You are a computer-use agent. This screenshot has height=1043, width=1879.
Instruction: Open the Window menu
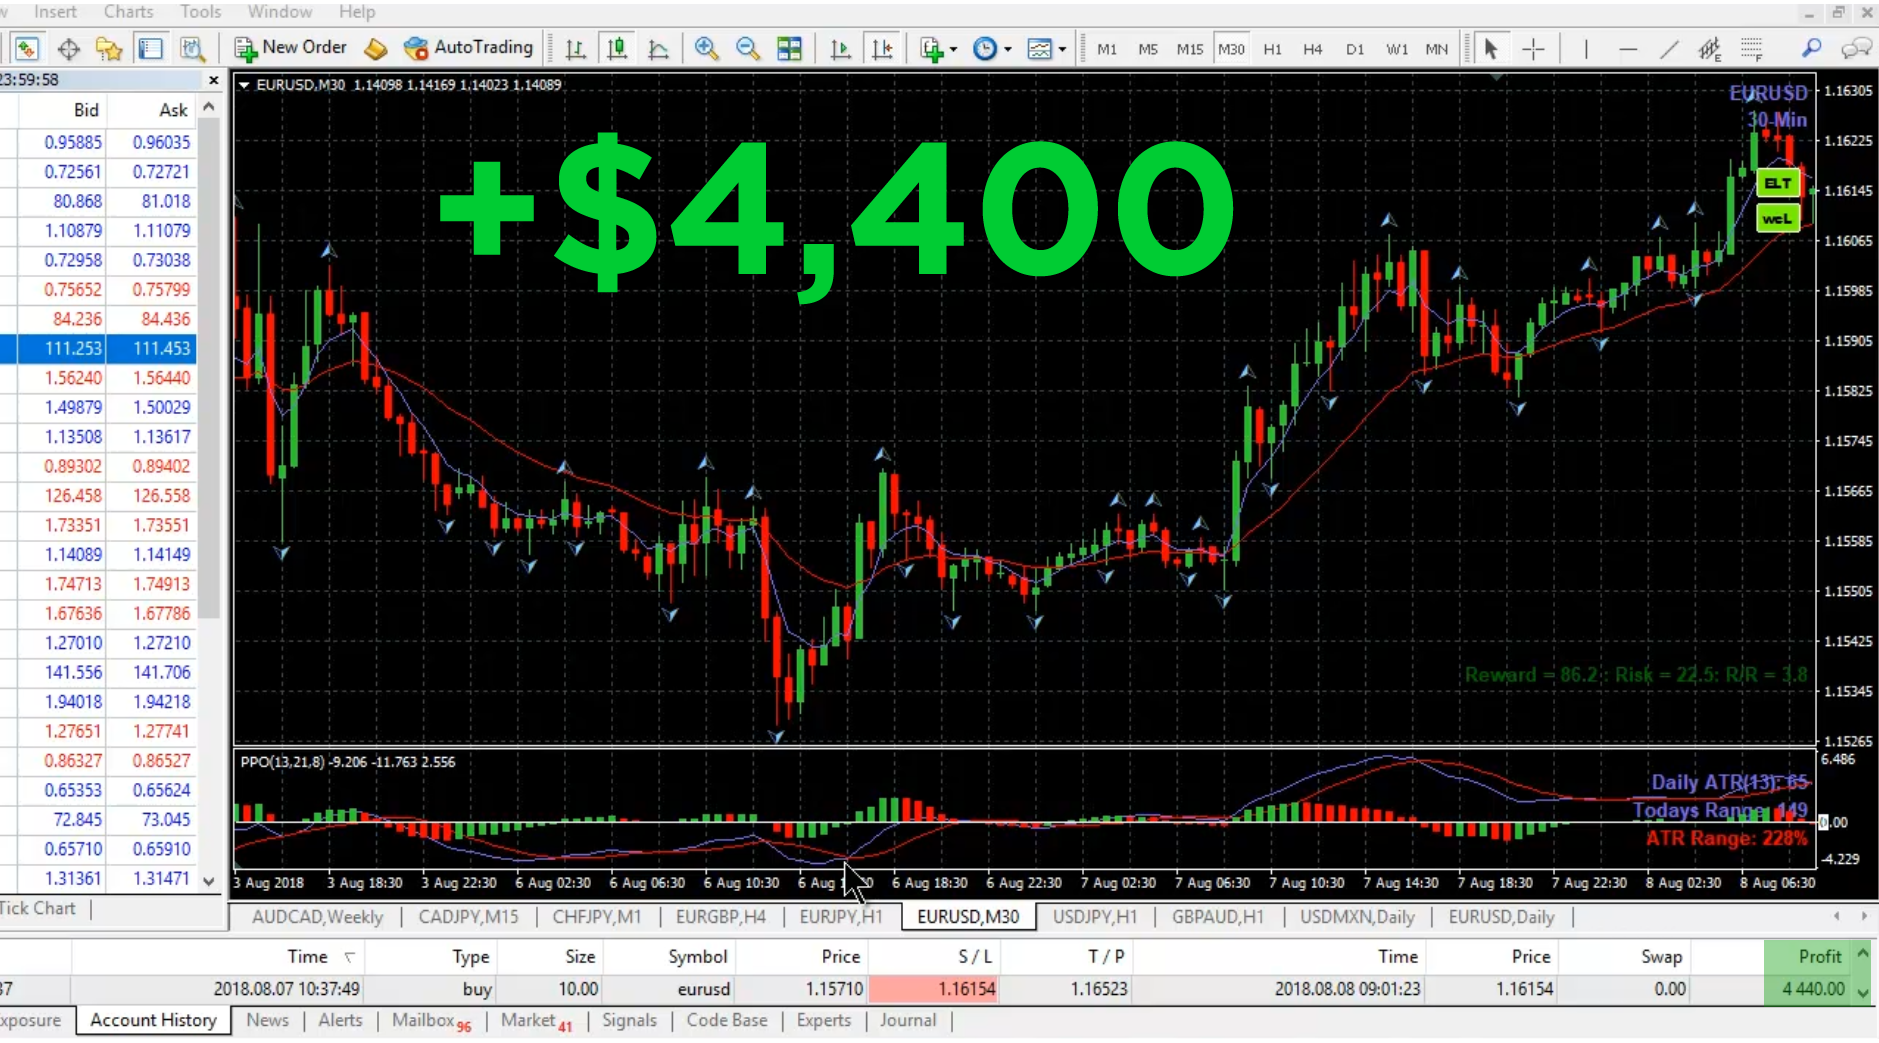[x=280, y=12]
